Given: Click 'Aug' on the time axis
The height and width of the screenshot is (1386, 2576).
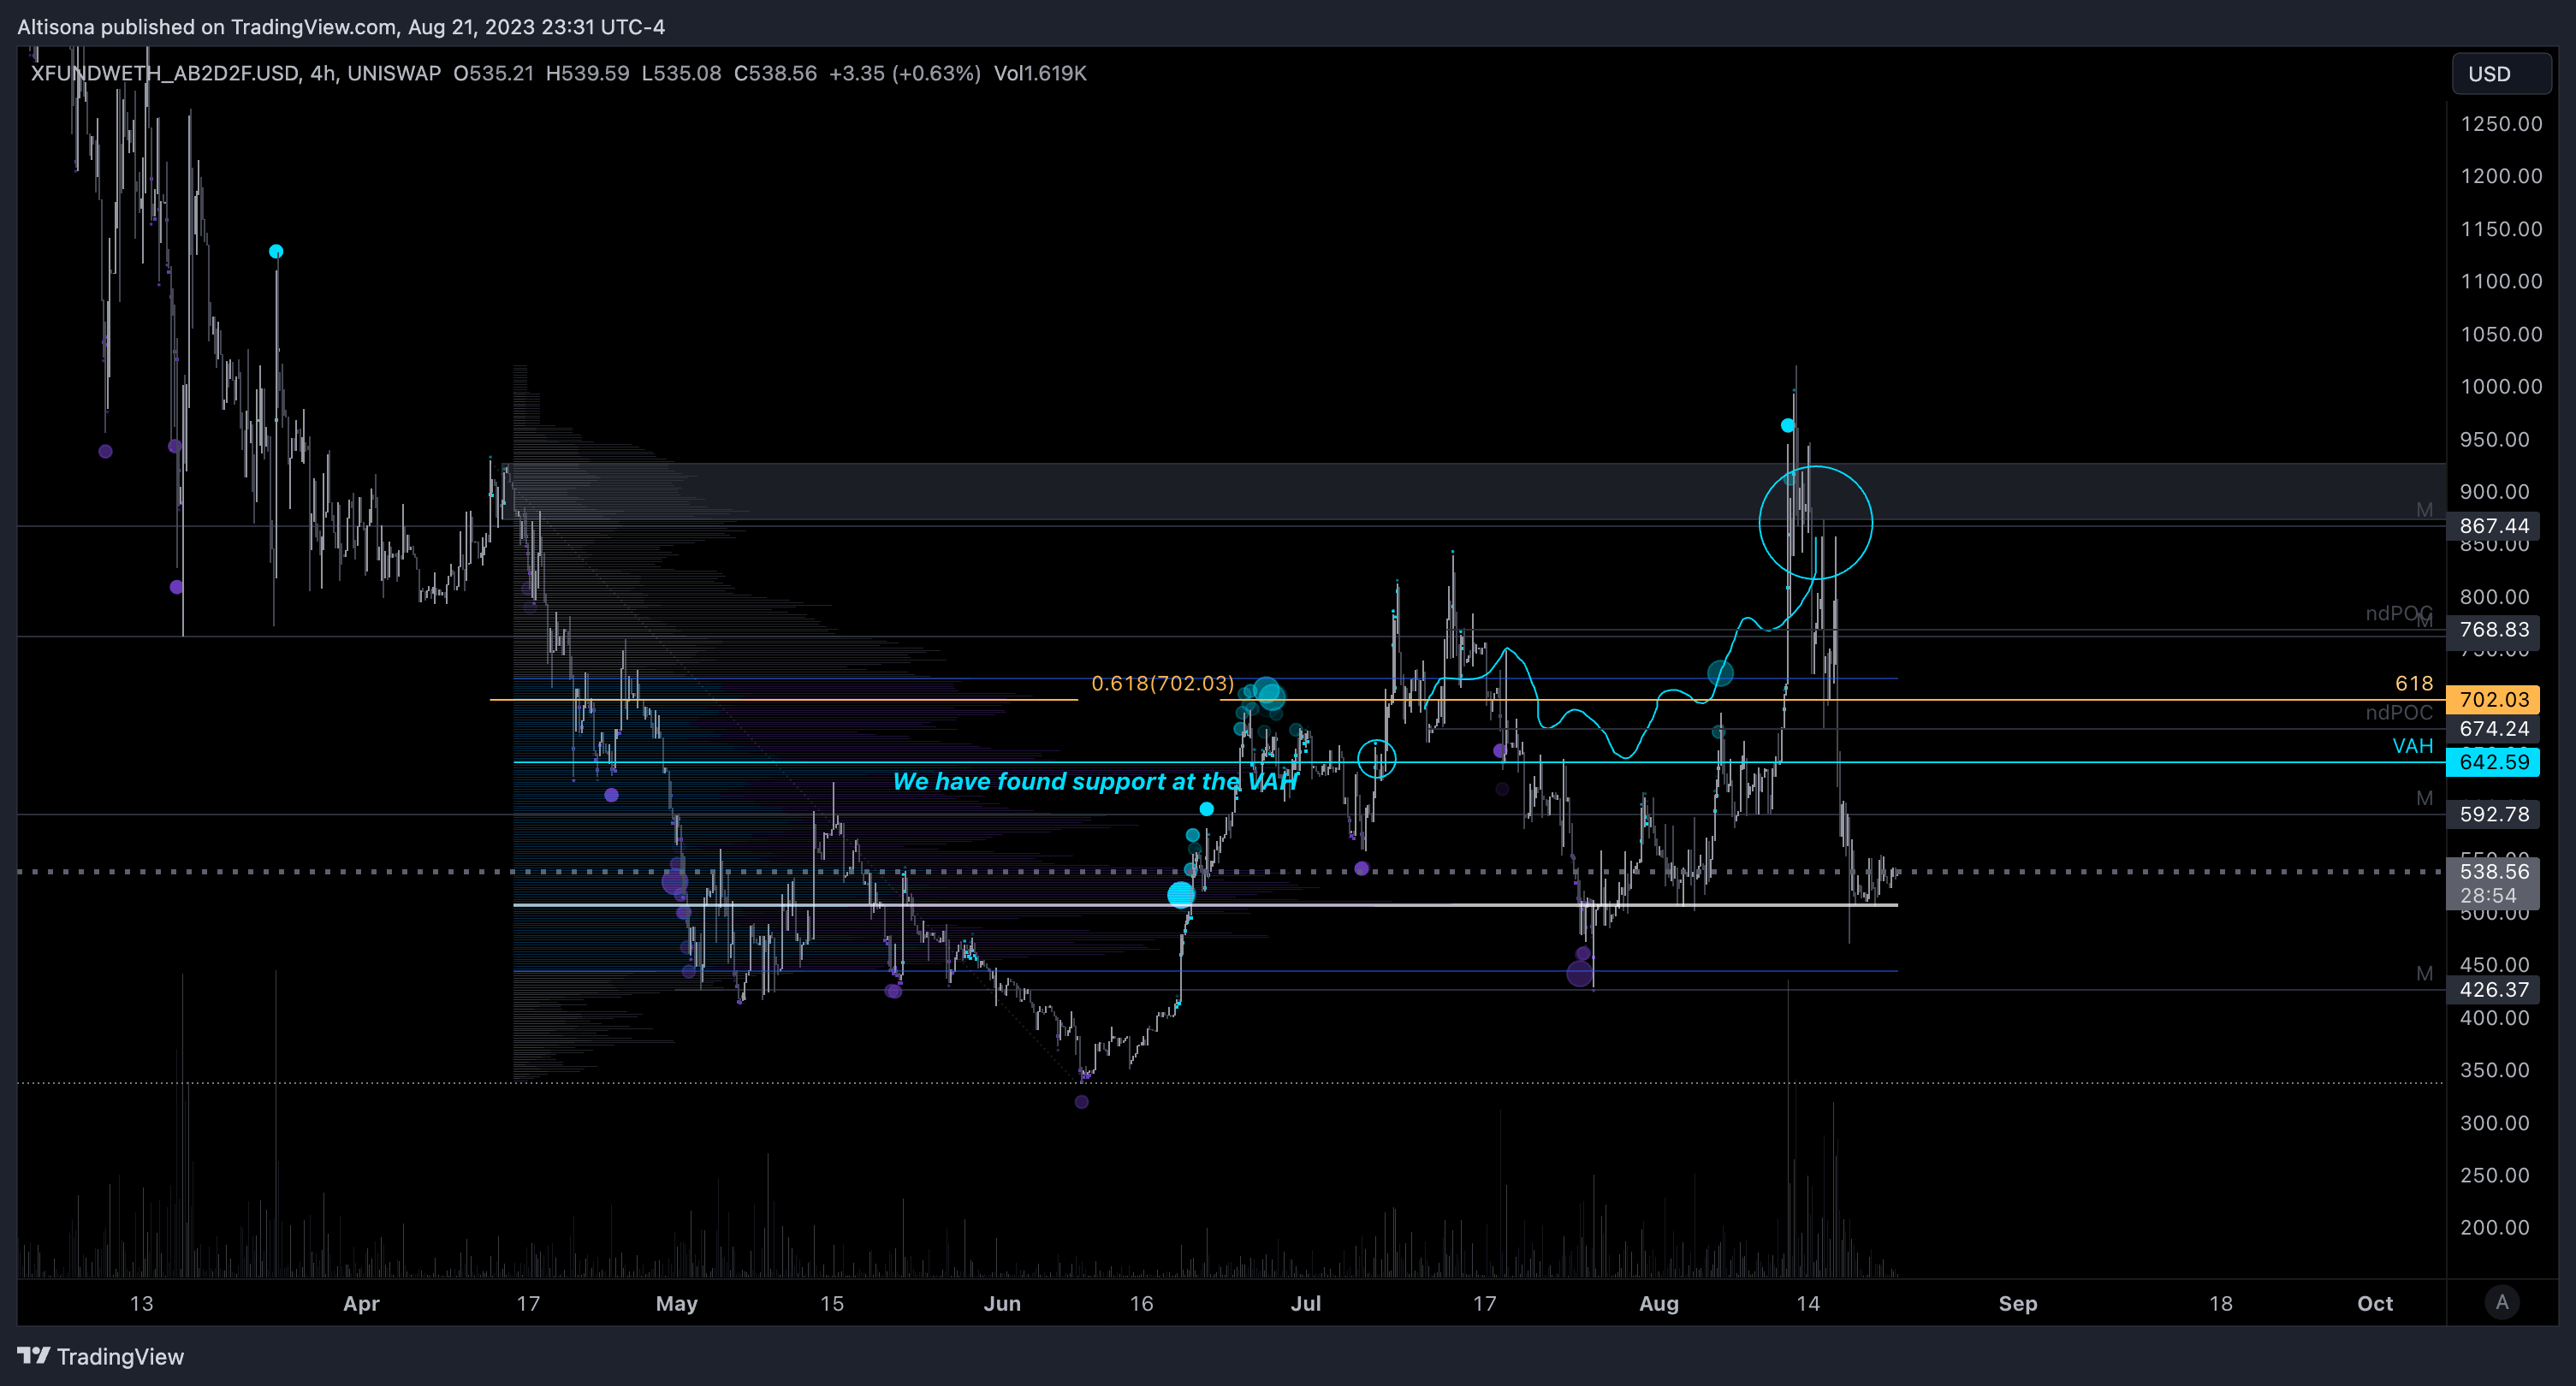Looking at the screenshot, I should click(x=1659, y=1303).
